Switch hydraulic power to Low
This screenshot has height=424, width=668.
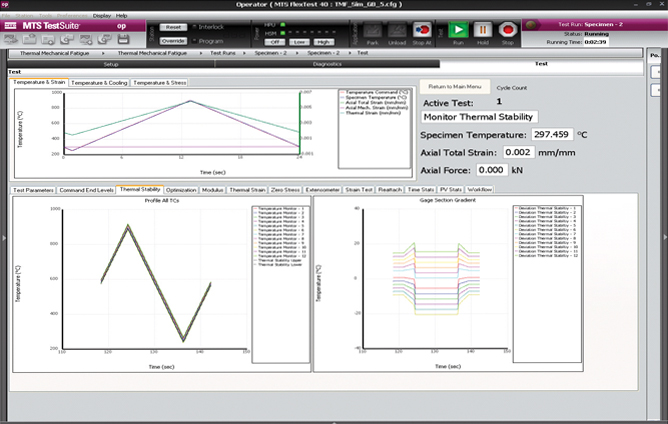coord(298,41)
